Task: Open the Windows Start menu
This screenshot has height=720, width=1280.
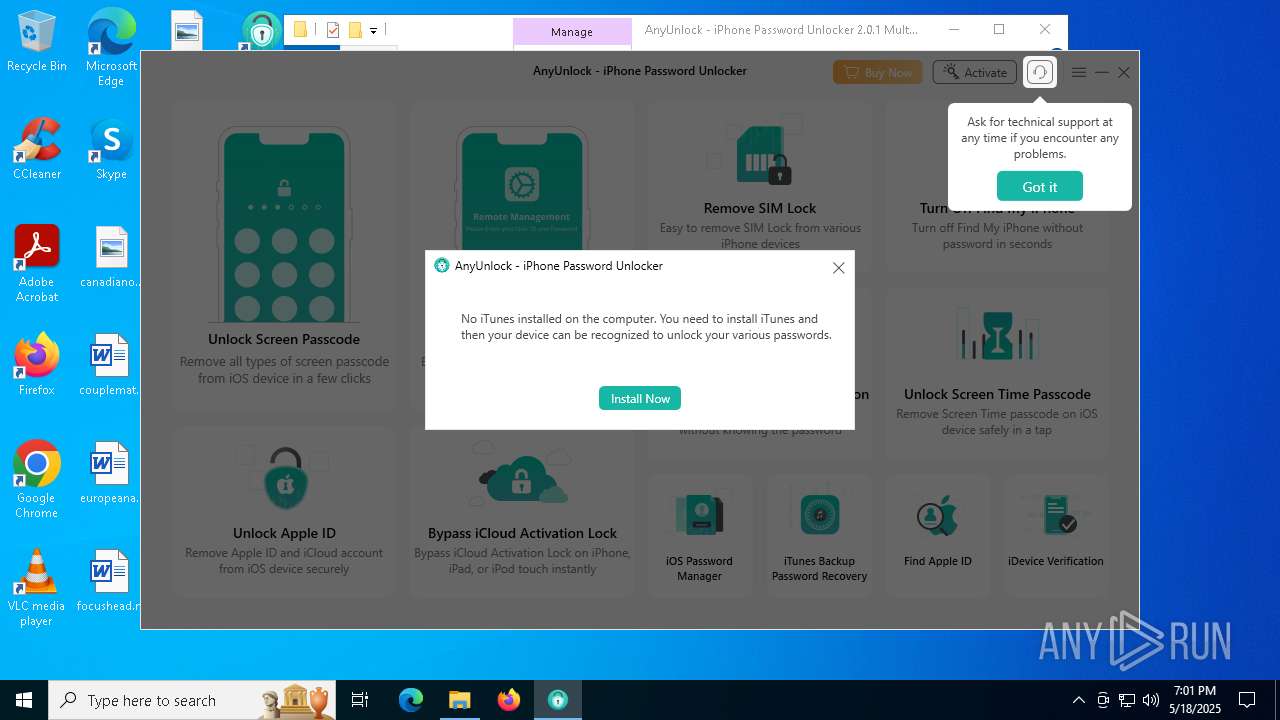Action: (x=24, y=700)
